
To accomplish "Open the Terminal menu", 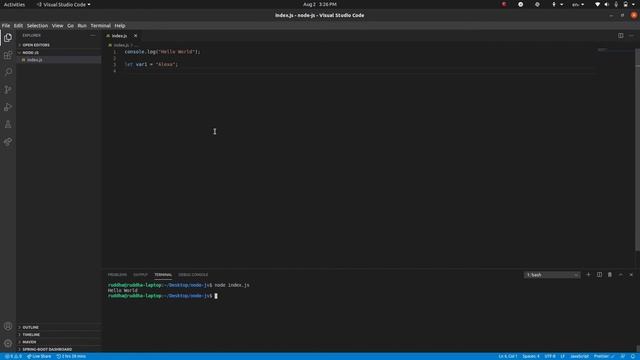I will (x=100, y=26).
